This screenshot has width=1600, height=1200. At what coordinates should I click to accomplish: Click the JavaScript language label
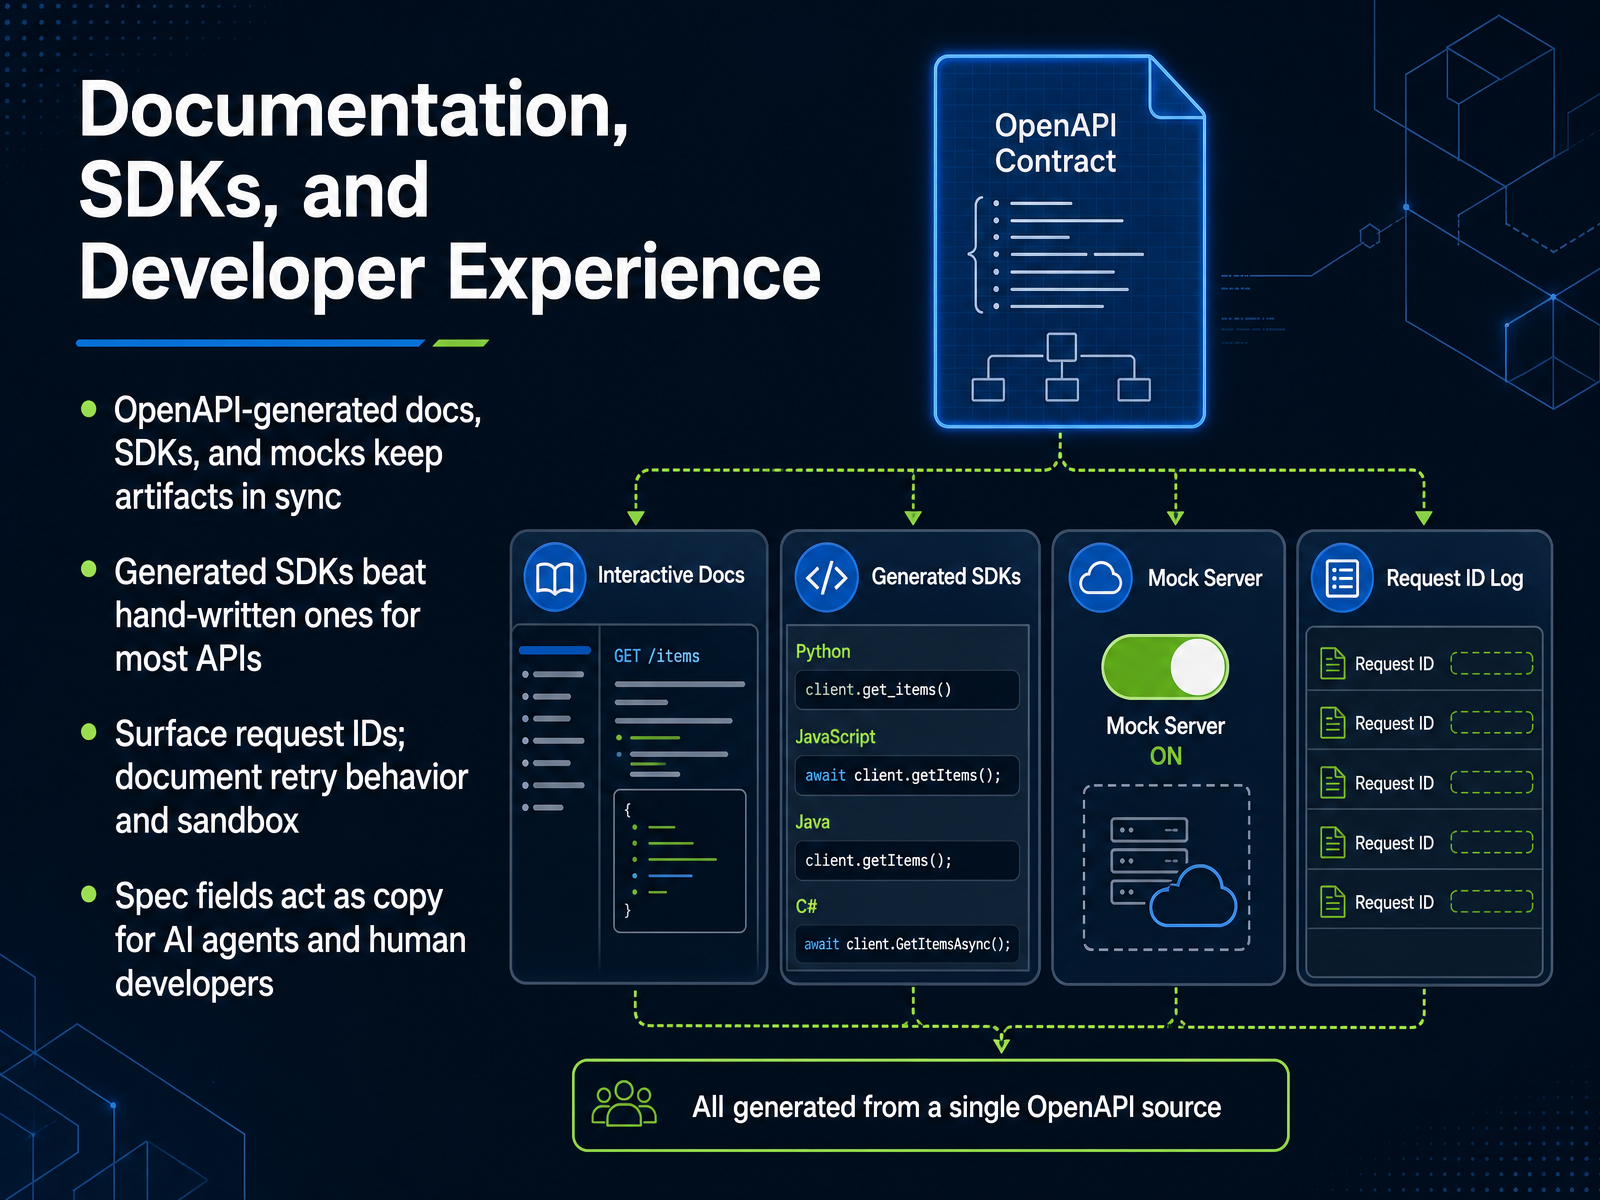835,737
